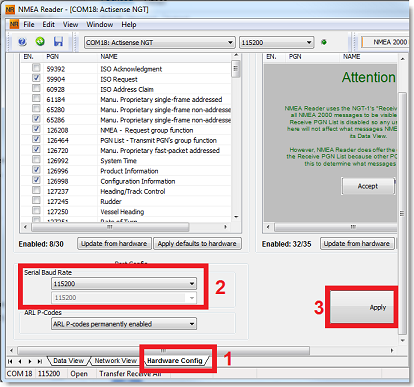Click the NR application icon in title bar
The image size is (414, 387).
pyautogui.click(x=10, y=9)
